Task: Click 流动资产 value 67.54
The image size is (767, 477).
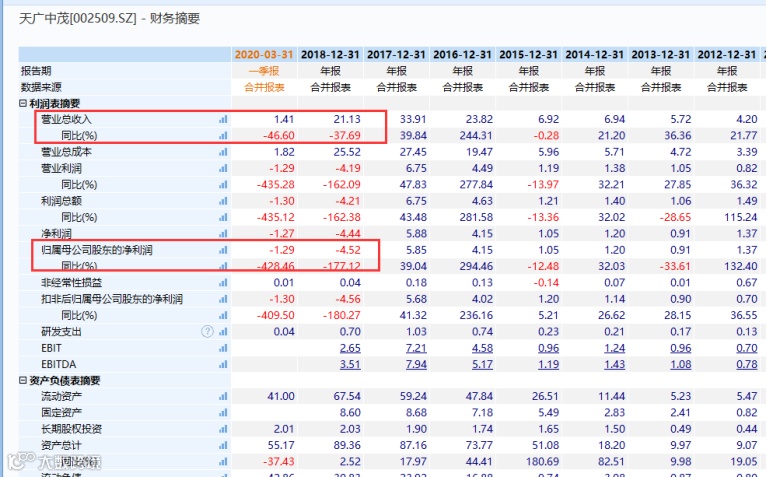Action: [x=347, y=396]
